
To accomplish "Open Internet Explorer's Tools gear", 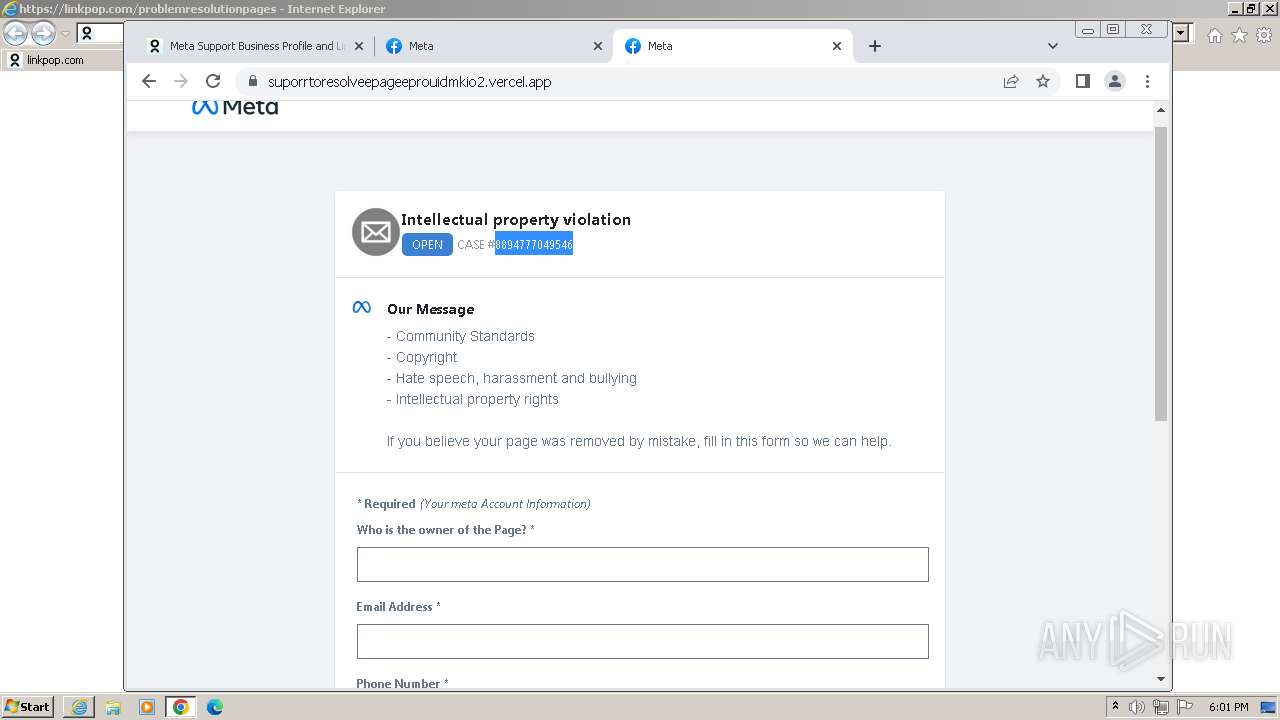I will (x=1265, y=35).
